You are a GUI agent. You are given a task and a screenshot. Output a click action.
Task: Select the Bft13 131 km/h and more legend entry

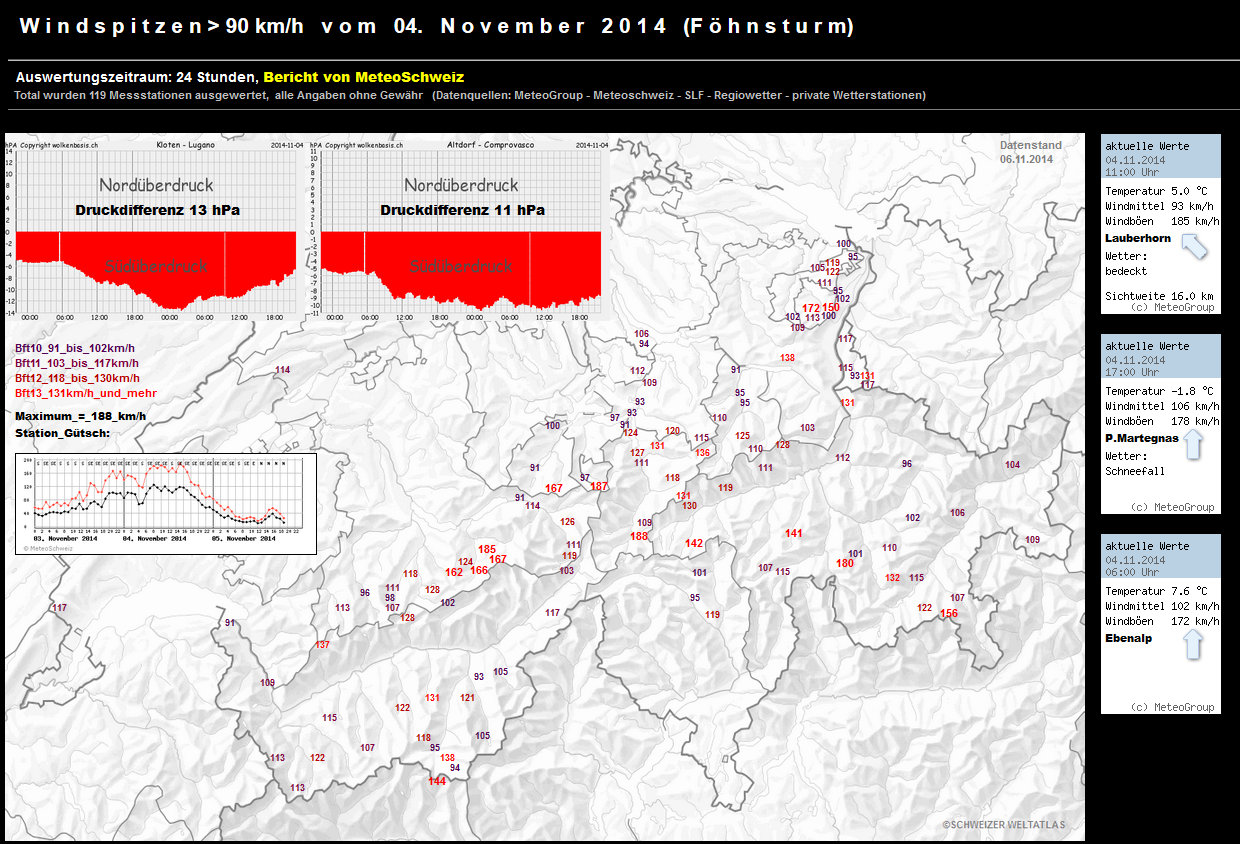tap(85, 393)
